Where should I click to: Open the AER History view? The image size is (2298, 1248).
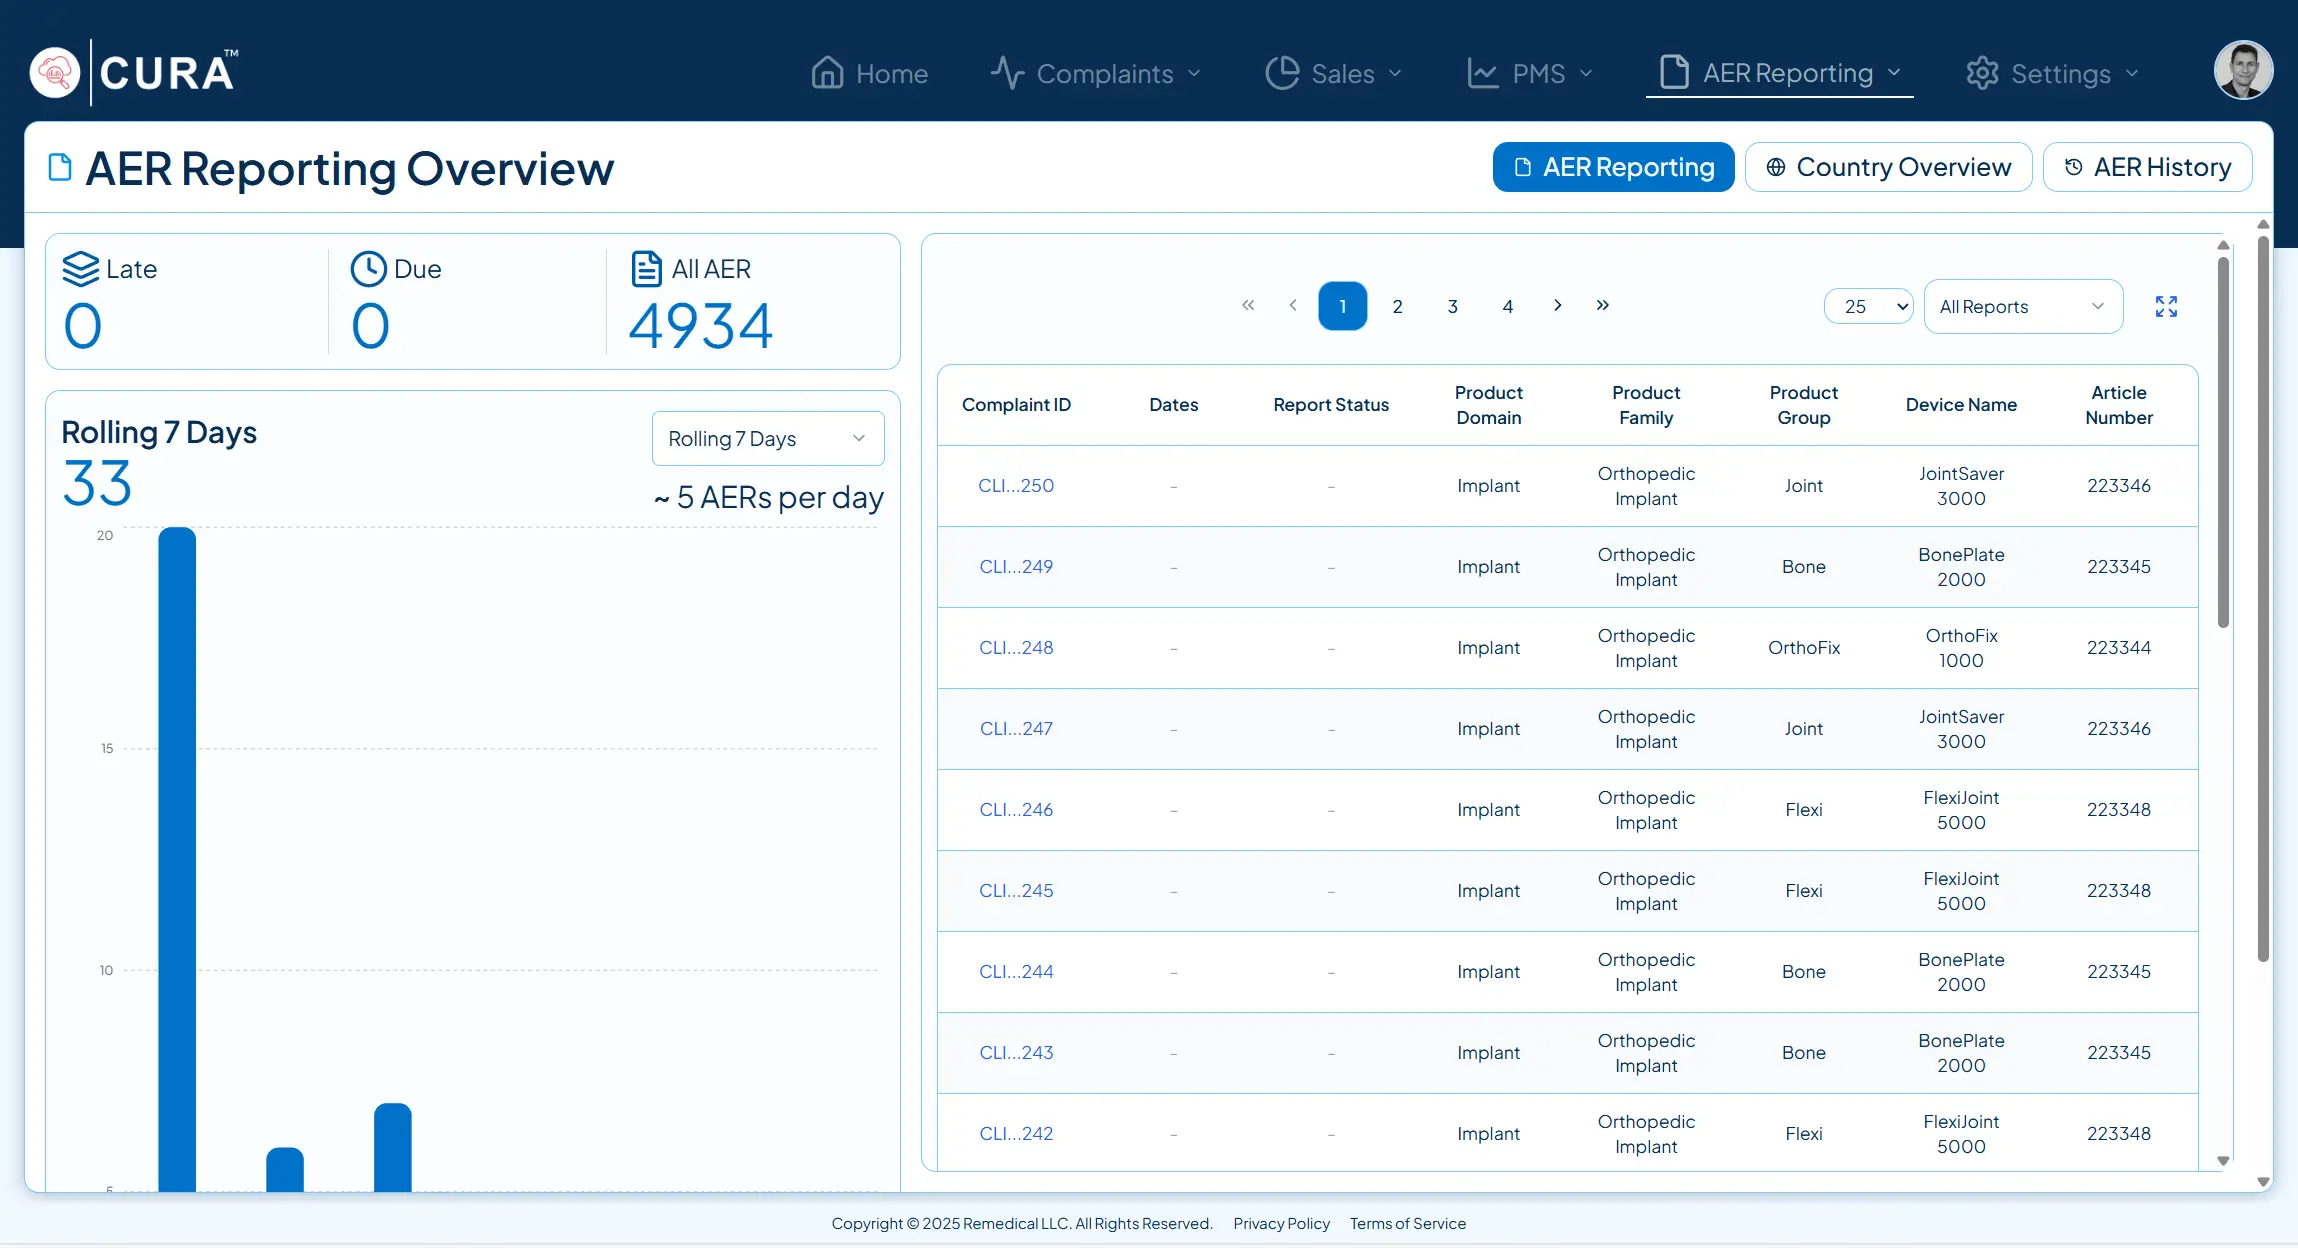tap(2147, 167)
